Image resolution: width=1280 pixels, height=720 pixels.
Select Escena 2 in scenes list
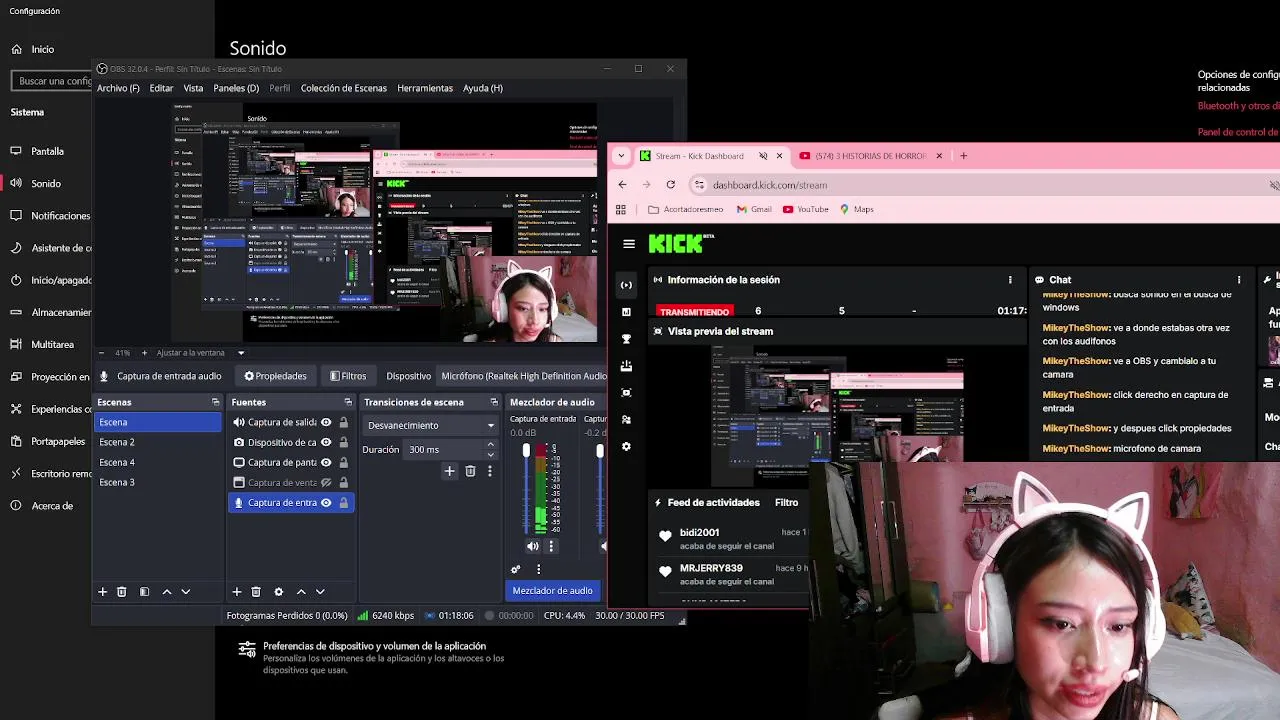[158, 442]
